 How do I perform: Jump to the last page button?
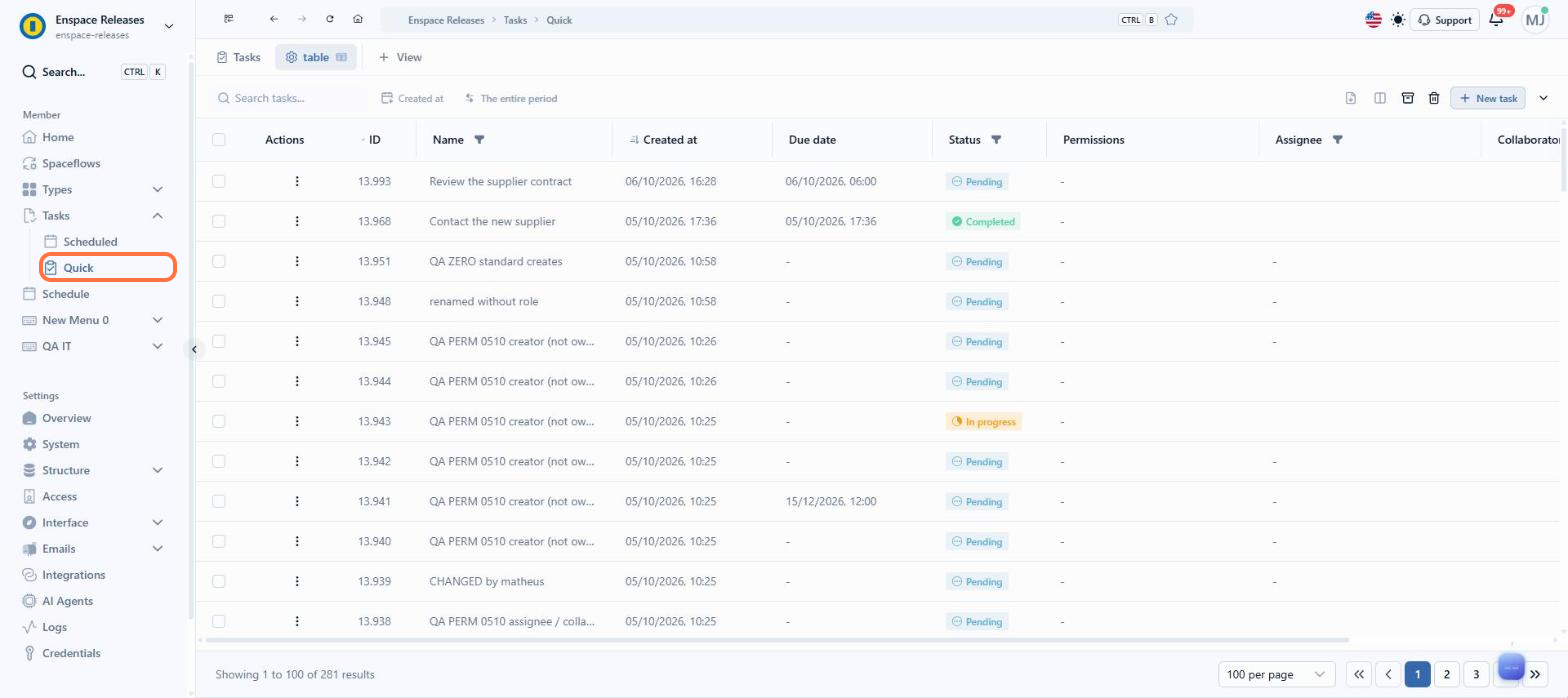(1536, 674)
